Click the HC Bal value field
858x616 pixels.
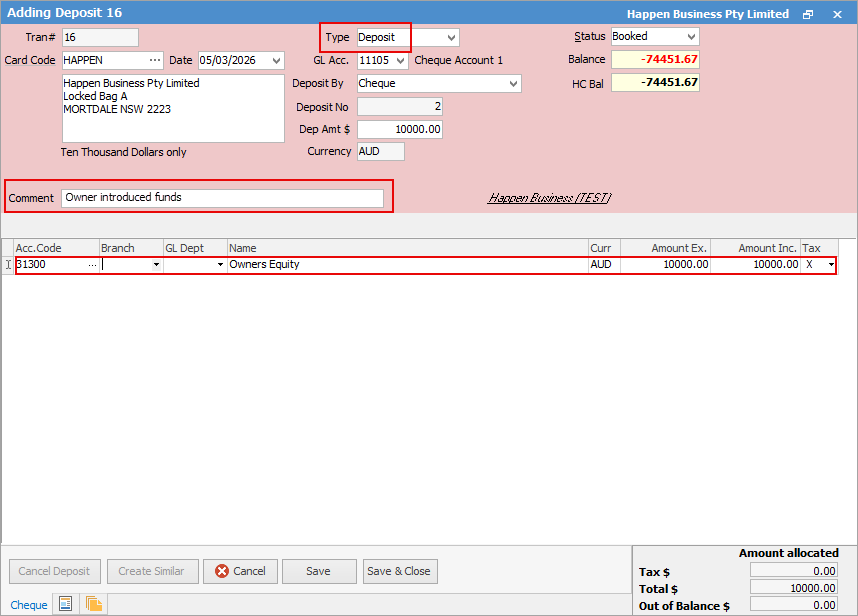[655, 83]
